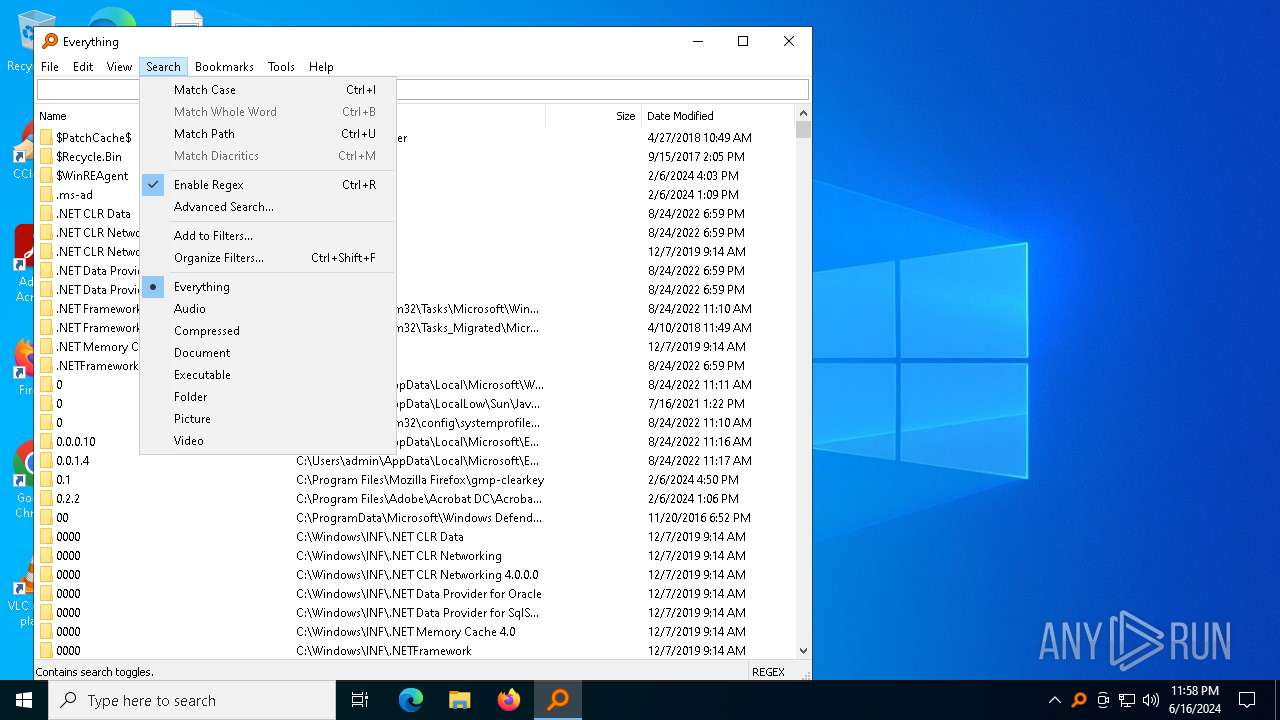Sort by the Size column header
1280x720 pixels.
592,116
